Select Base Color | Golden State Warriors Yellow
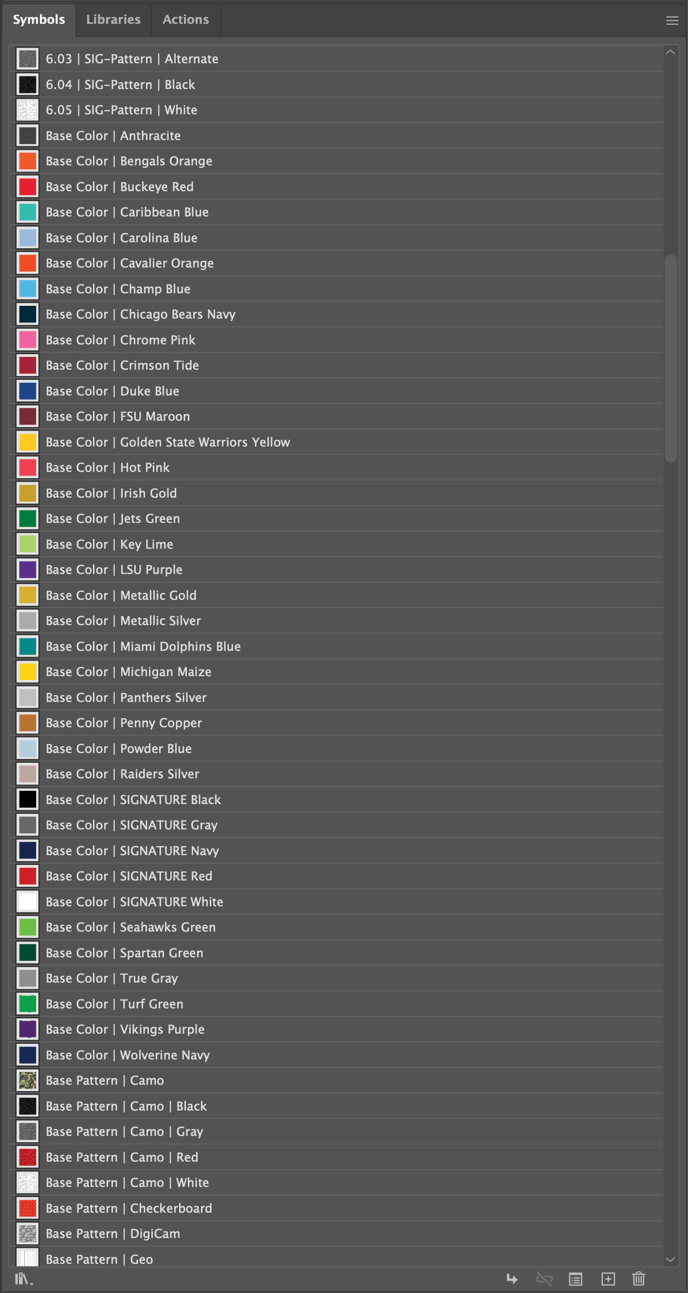688x1293 pixels. click(167, 442)
